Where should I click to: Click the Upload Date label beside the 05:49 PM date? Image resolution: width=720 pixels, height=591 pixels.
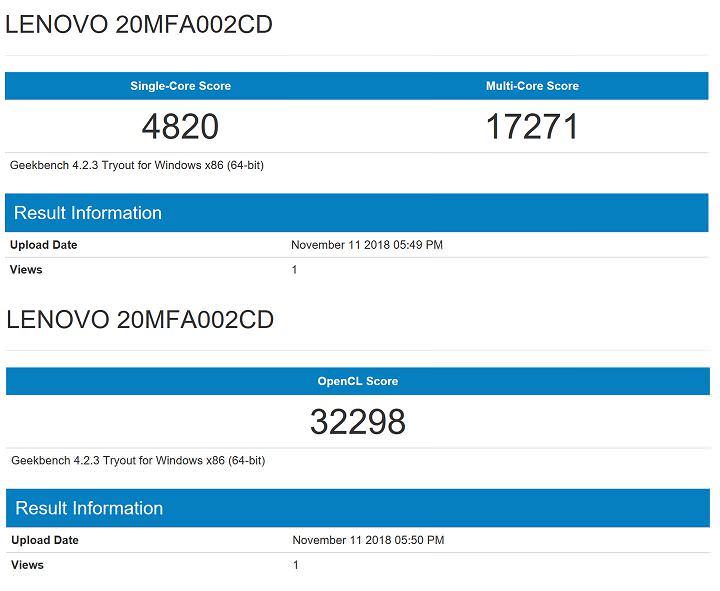coord(43,245)
